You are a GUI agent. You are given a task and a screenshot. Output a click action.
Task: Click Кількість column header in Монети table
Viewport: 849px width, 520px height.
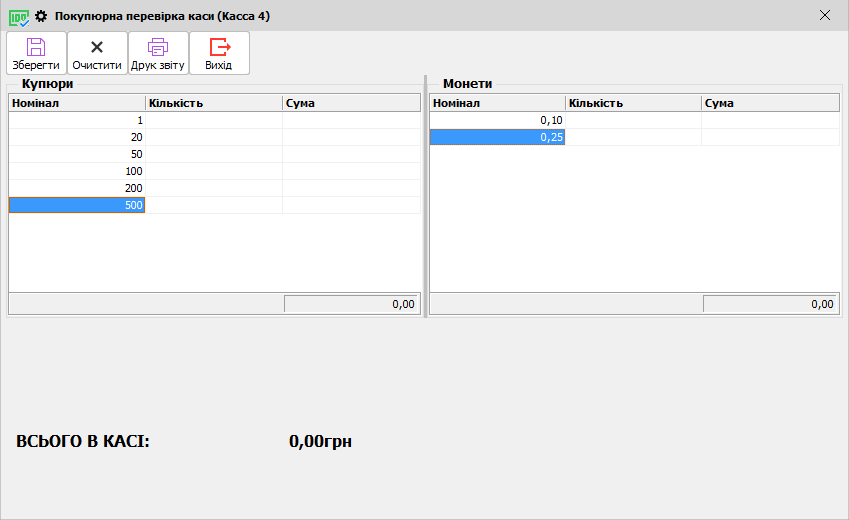[x=633, y=103]
